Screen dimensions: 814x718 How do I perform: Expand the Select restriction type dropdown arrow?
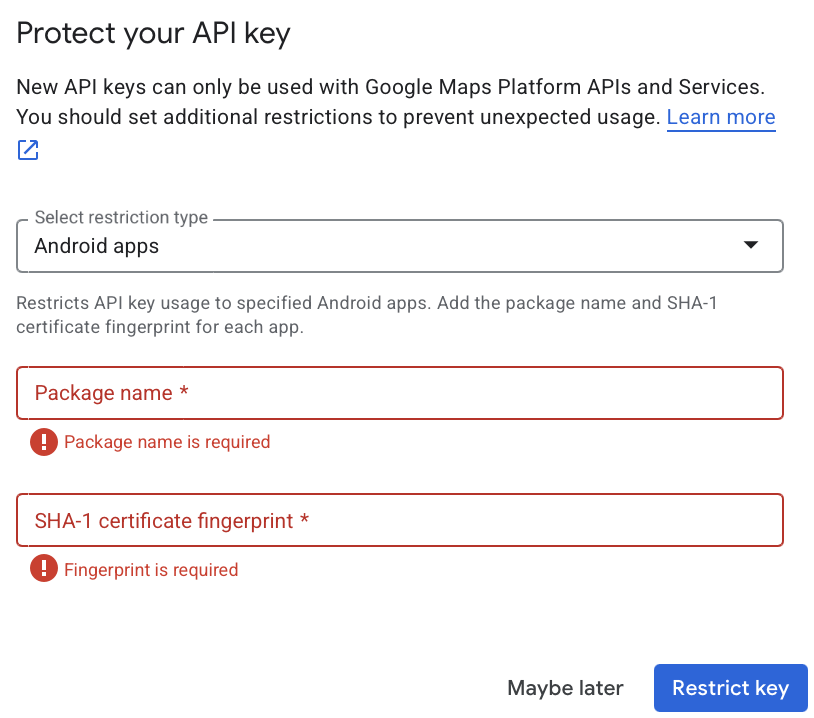click(x=751, y=246)
